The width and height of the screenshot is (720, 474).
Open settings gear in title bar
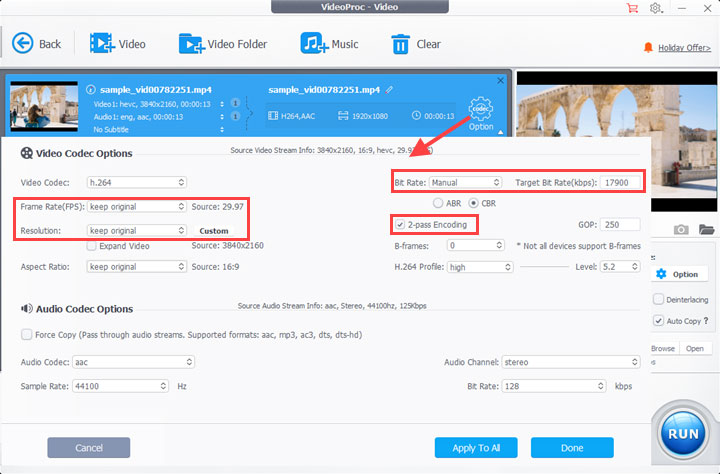pyautogui.click(x=655, y=8)
